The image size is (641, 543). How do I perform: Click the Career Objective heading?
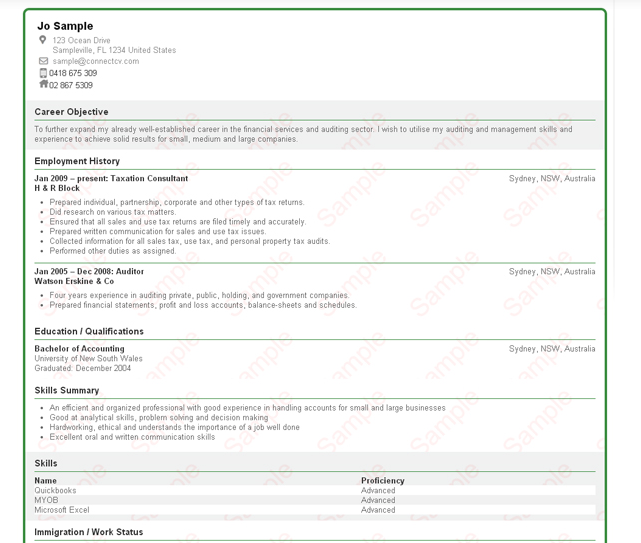click(x=72, y=112)
